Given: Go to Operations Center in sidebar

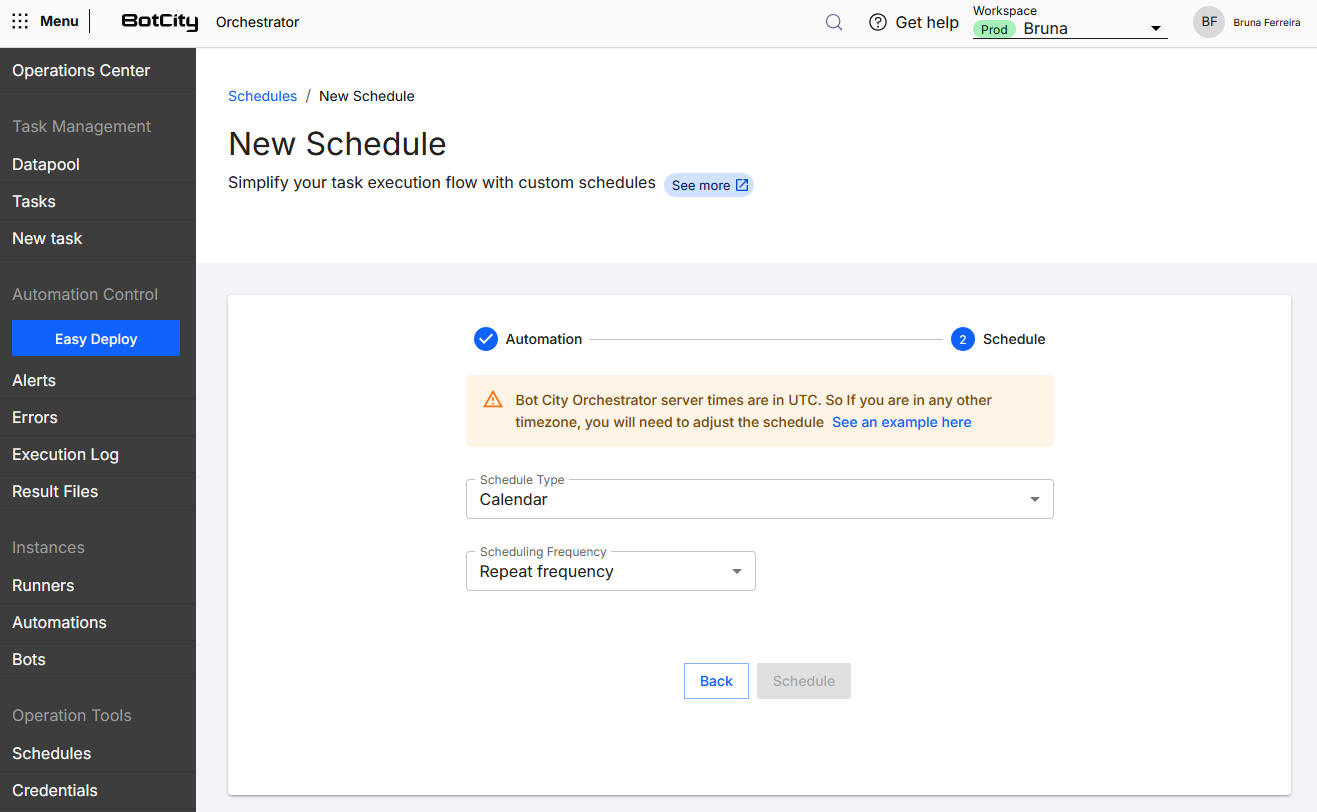Looking at the screenshot, I should pyautogui.click(x=98, y=70).
